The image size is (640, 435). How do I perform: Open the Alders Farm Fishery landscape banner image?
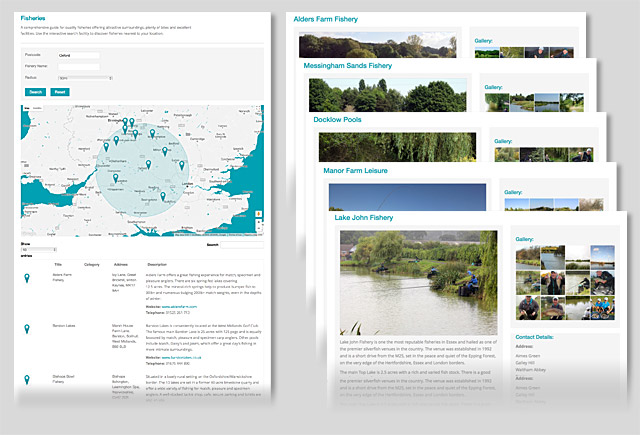pos(378,45)
